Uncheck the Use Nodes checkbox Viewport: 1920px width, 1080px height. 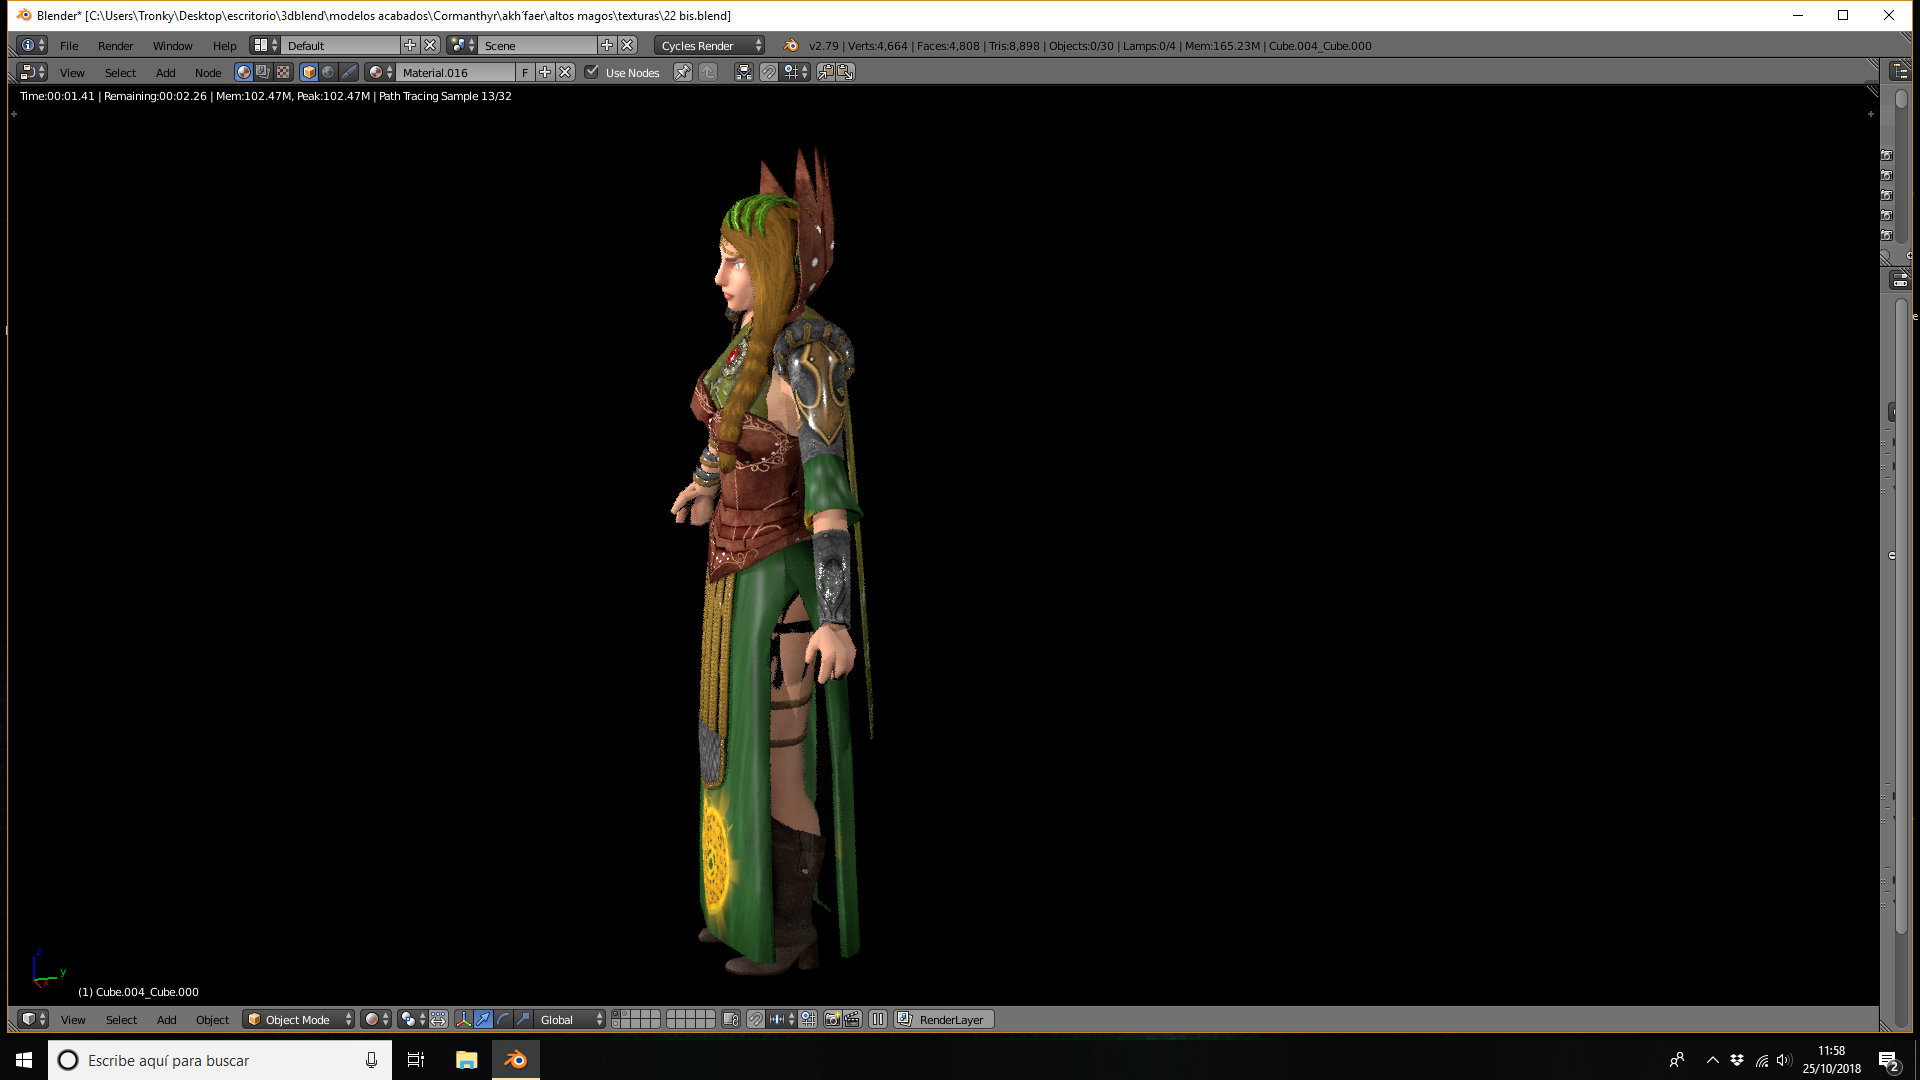(592, 72)
